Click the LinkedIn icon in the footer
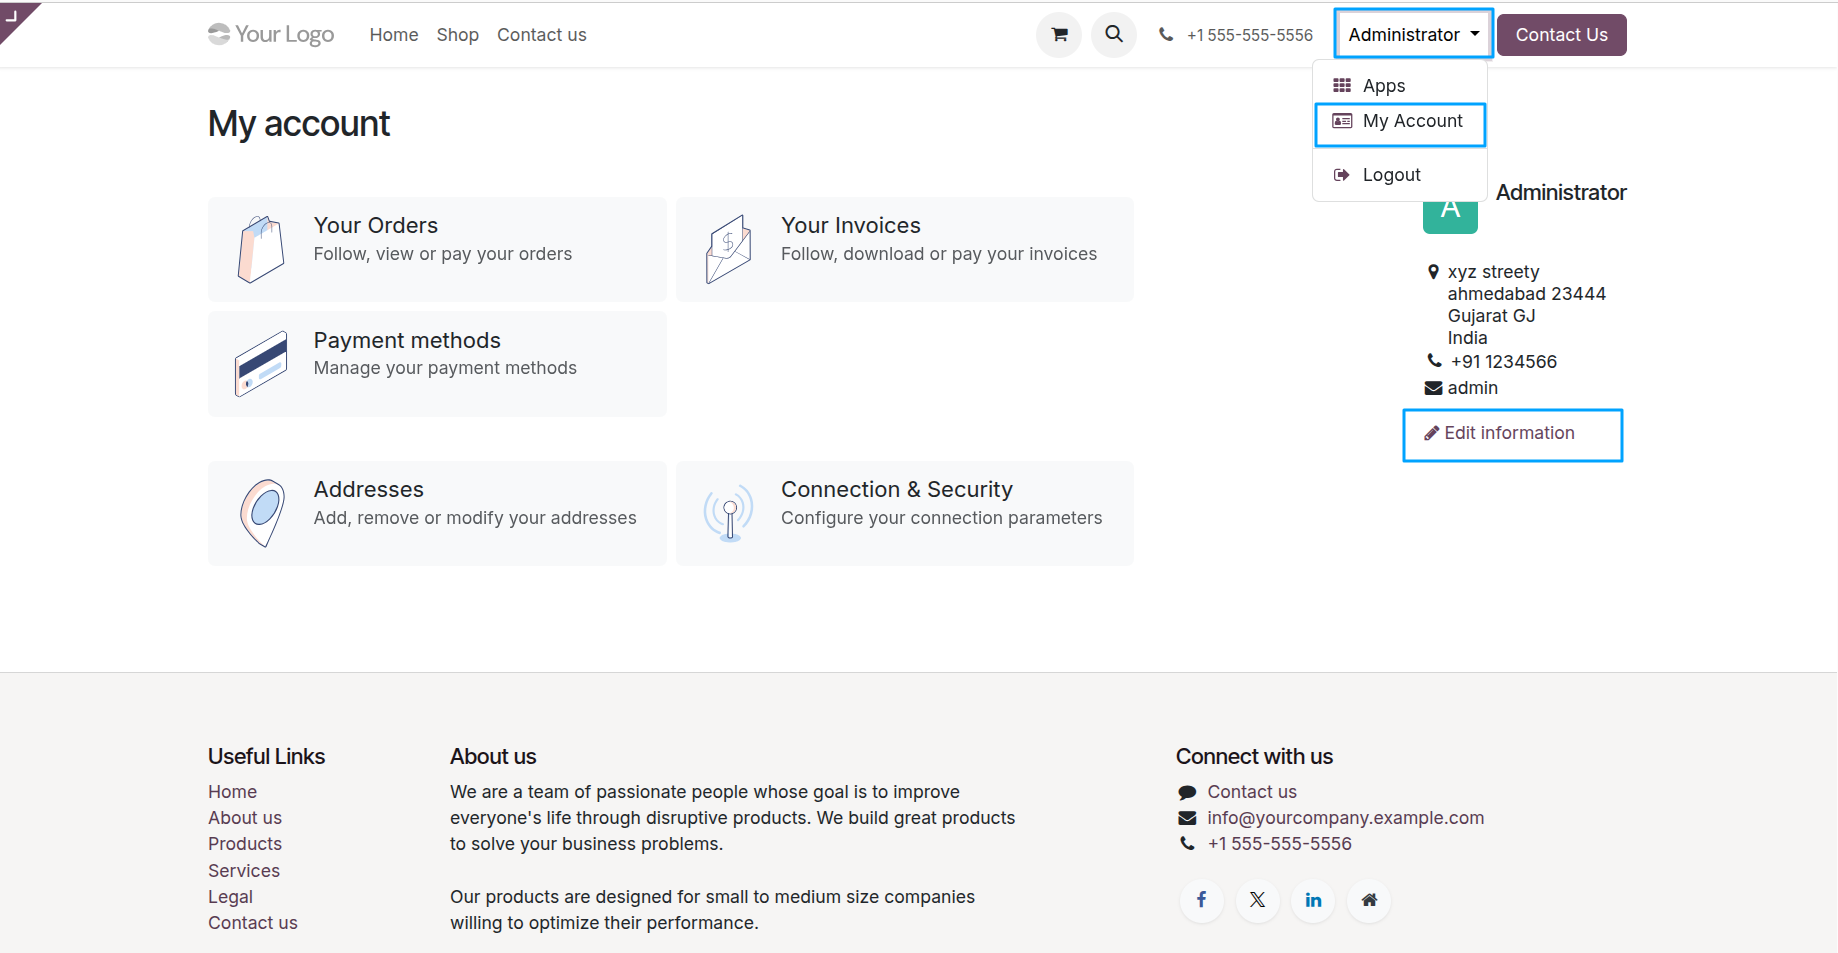 coord(1313,900)
